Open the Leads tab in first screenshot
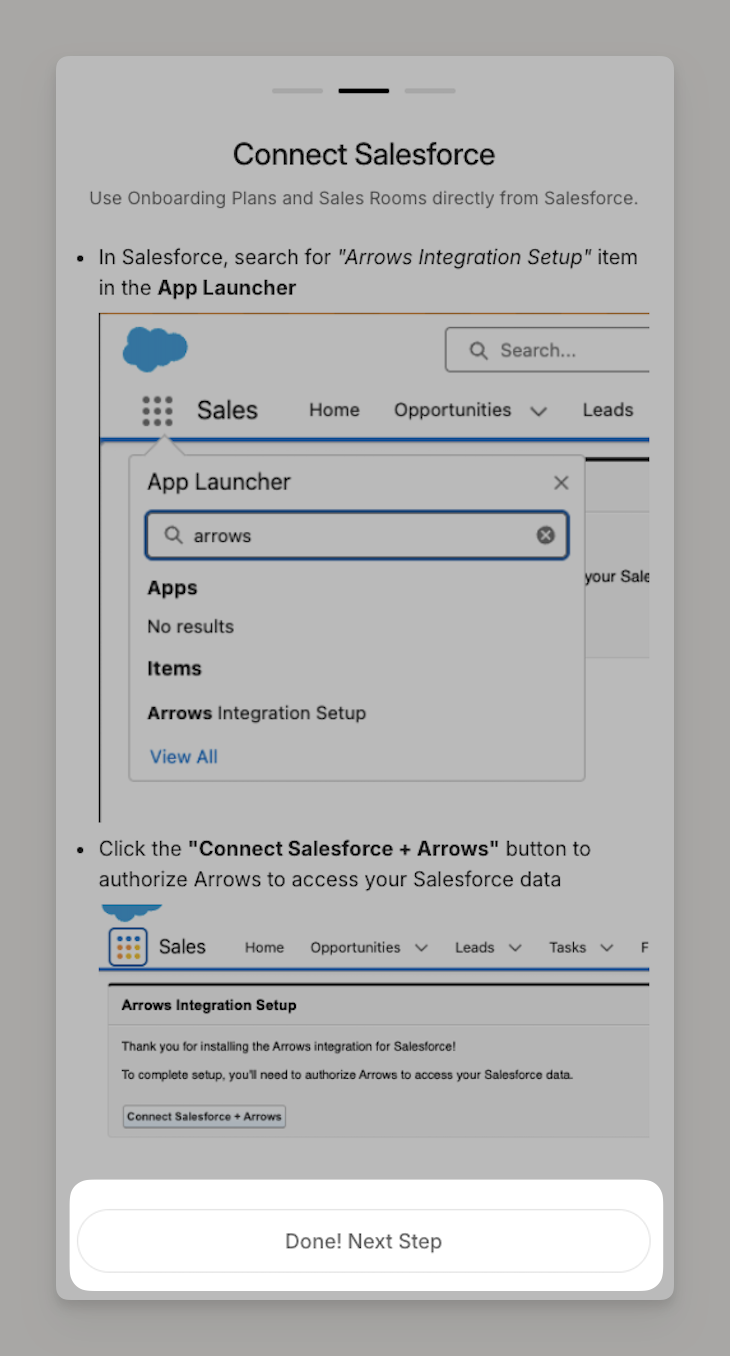This screenshot has height=1356, width=730. tap(608, 410)
